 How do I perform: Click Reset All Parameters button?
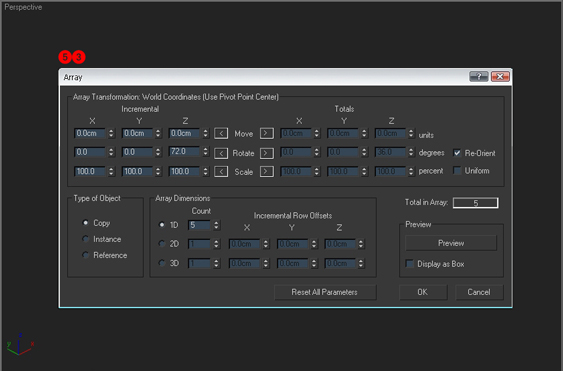coord(325,292)
